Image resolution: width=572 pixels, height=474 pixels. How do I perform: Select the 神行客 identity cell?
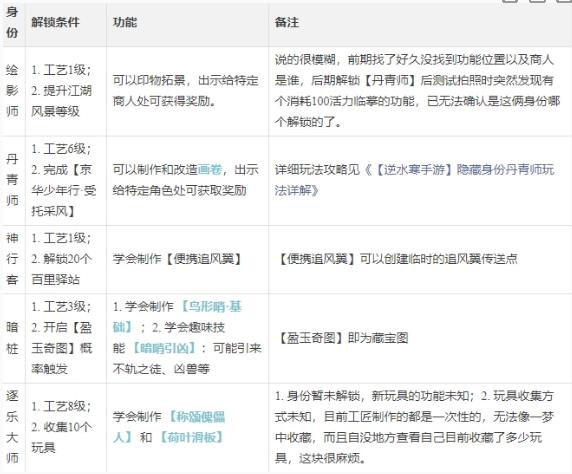tap(12, 259)
